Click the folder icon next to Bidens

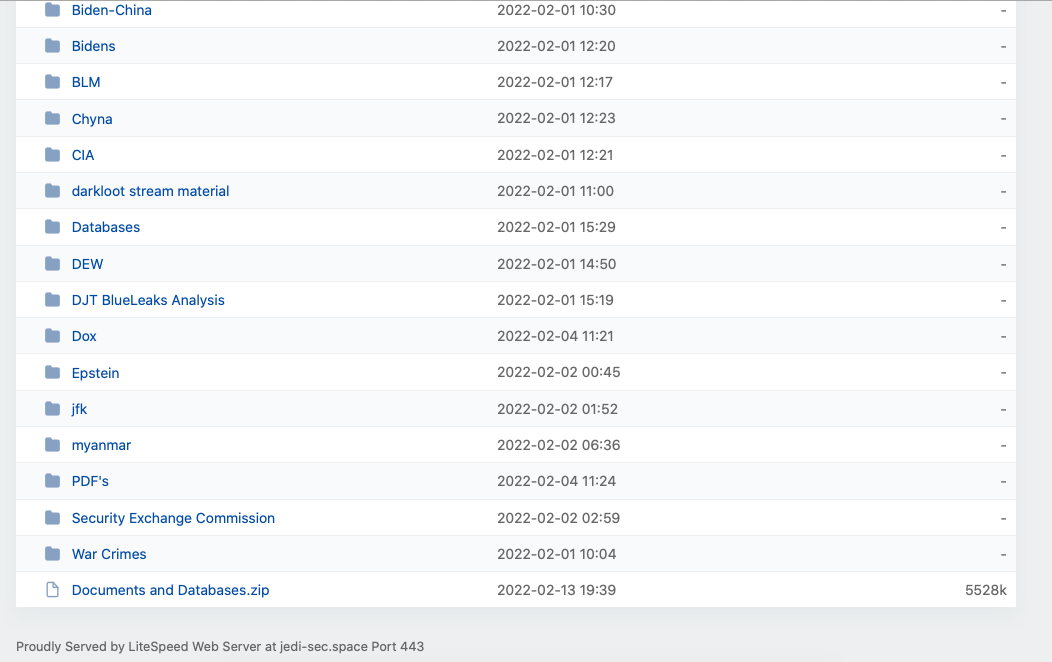pyautogui.click(x=52, y=46)
